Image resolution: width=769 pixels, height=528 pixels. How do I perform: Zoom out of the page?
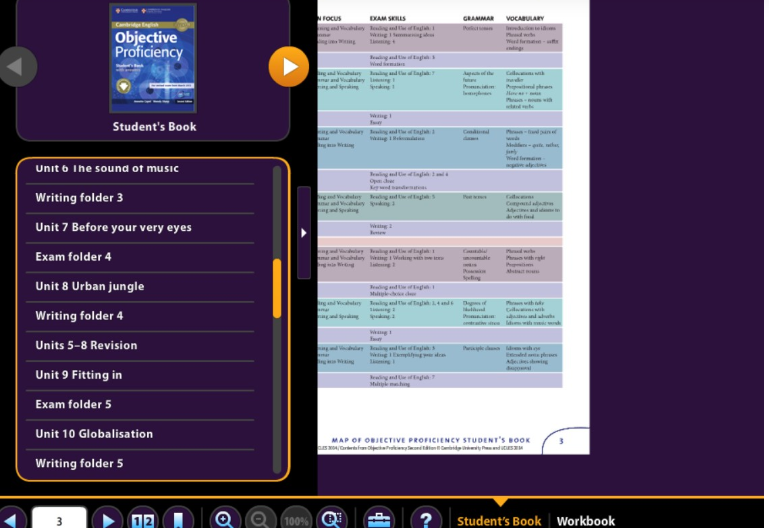(x=260, y=520)
